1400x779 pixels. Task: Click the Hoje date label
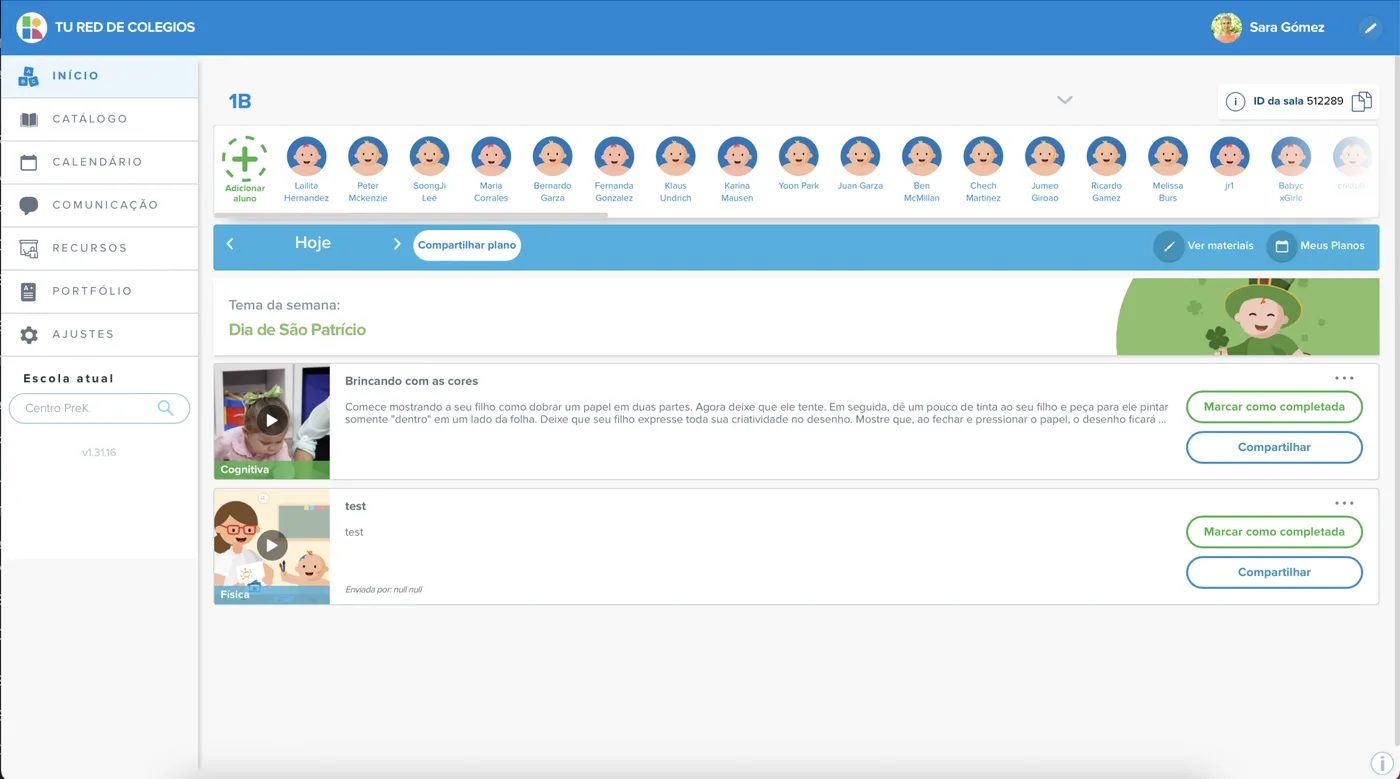tap(313, 243)
